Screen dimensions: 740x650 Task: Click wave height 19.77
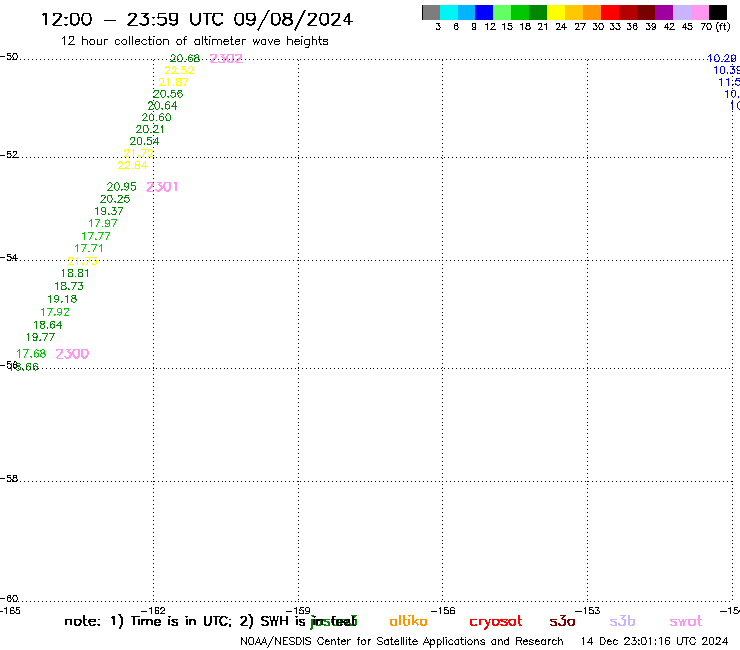(x=41, y=338)
